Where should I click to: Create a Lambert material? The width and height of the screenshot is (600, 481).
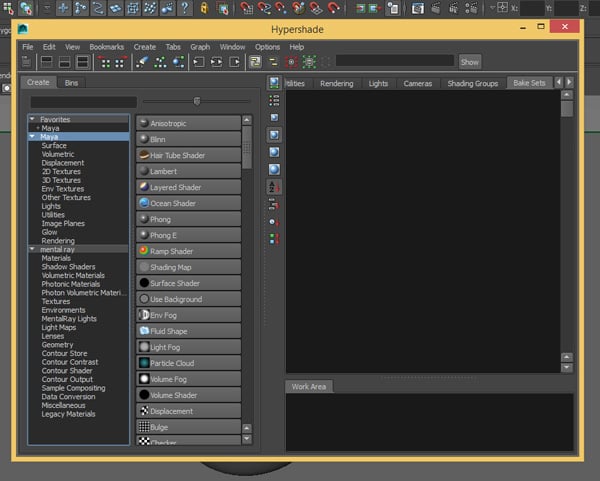(188, 171)
